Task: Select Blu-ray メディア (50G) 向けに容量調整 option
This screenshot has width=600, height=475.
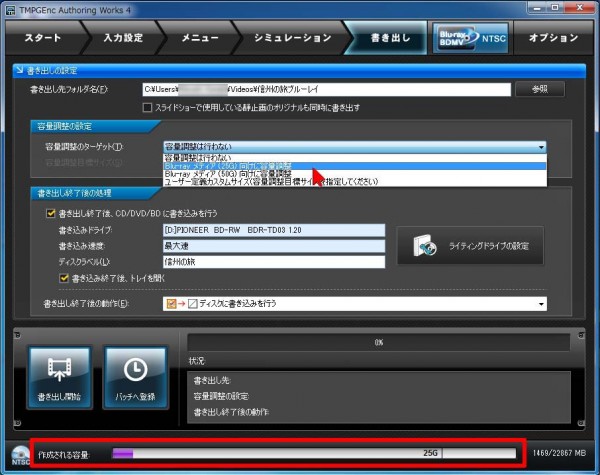Action: [355, 174]
